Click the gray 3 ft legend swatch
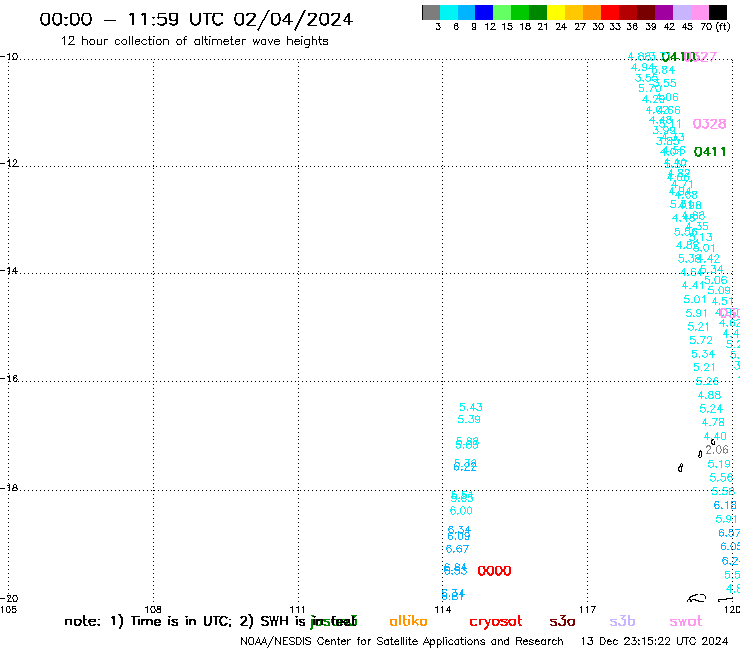 (431, 12)
